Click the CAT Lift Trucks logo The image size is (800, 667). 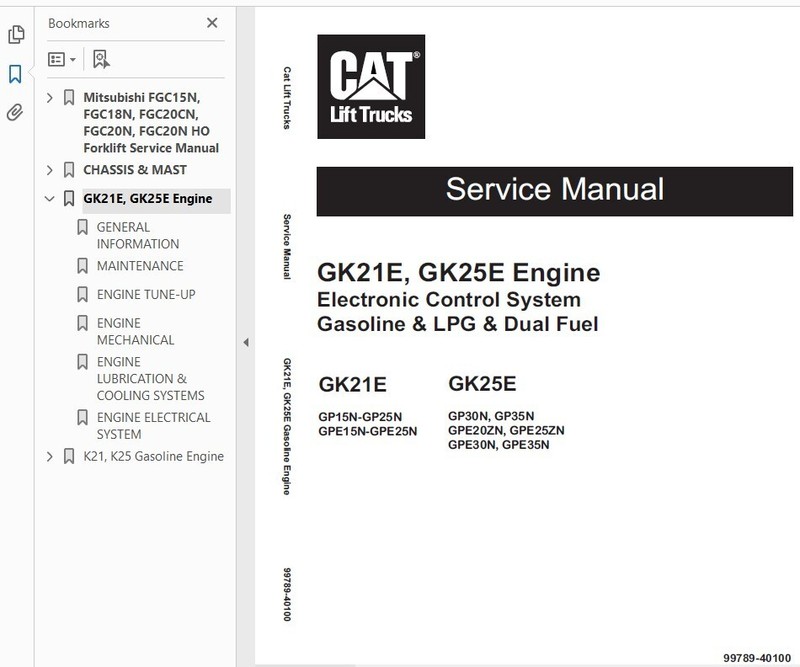[371, 87]
